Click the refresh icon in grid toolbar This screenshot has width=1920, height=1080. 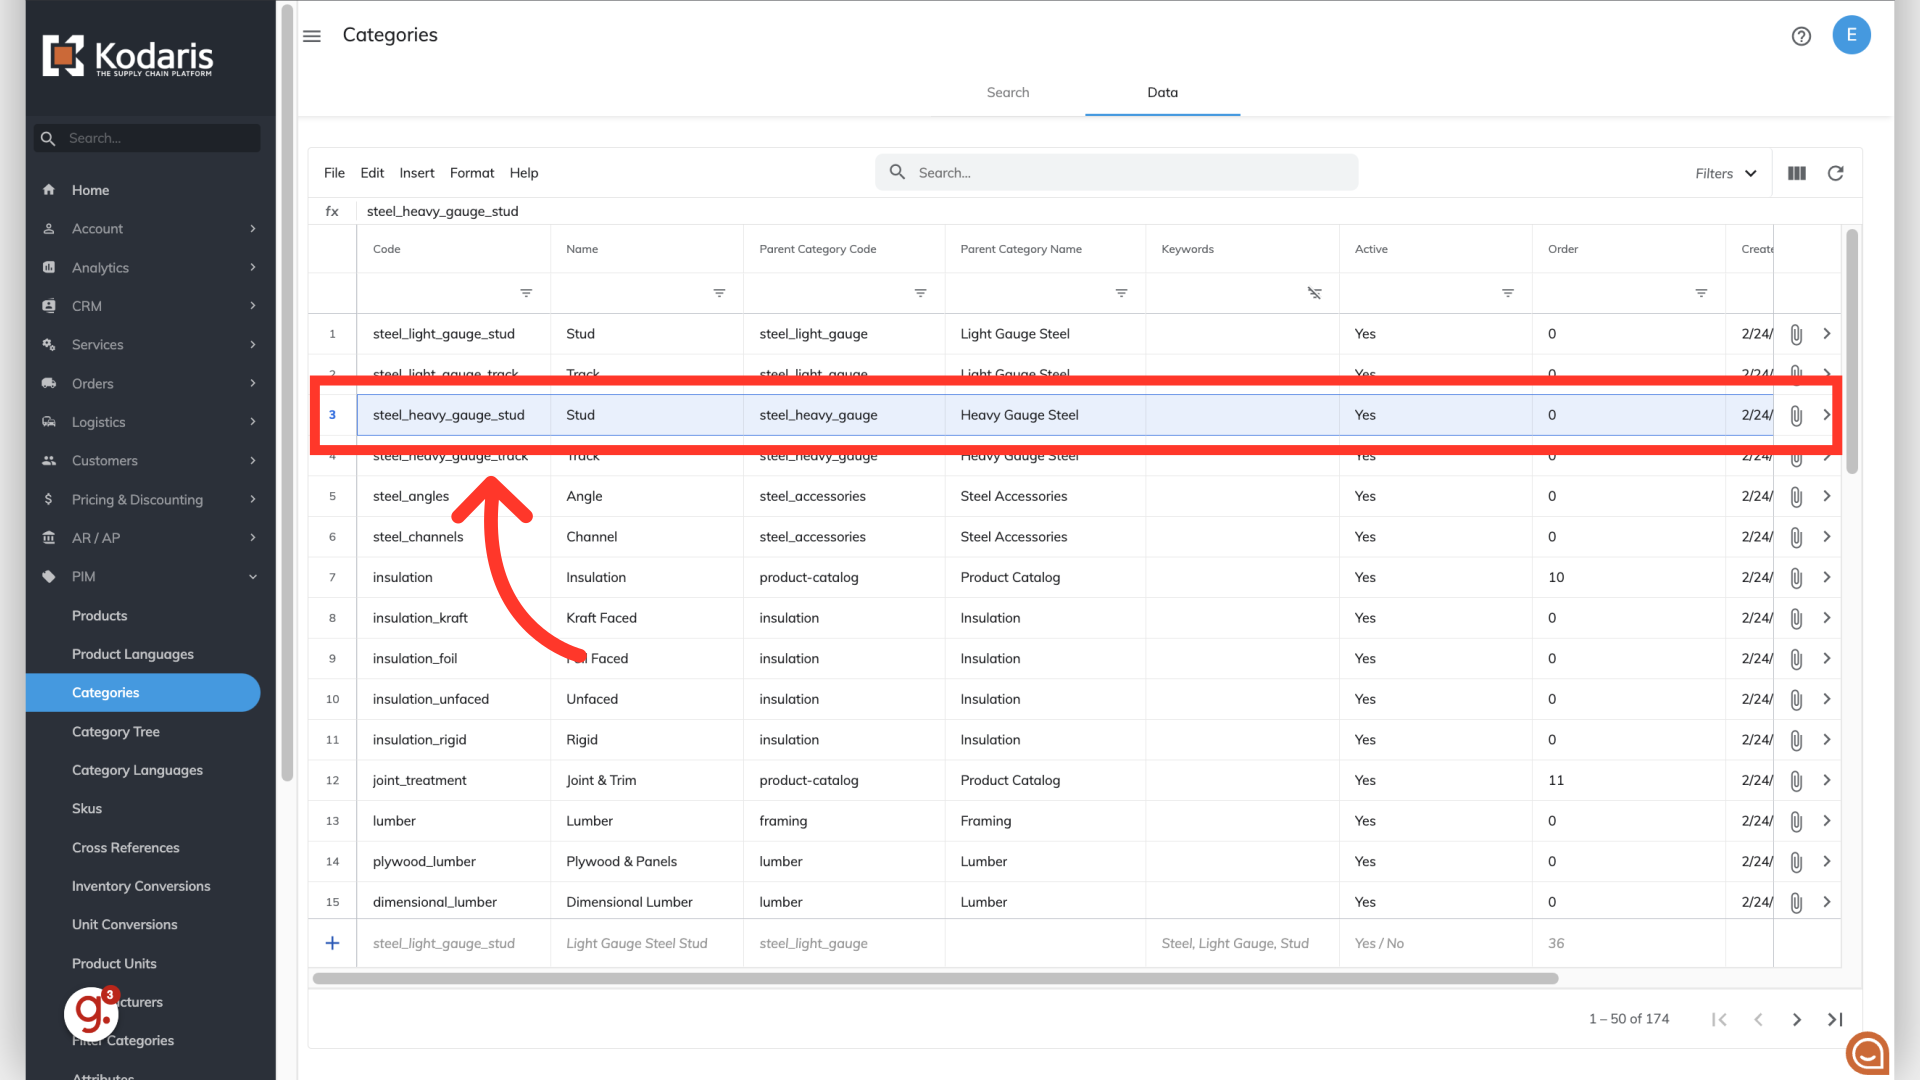(x=1835, y=173)
